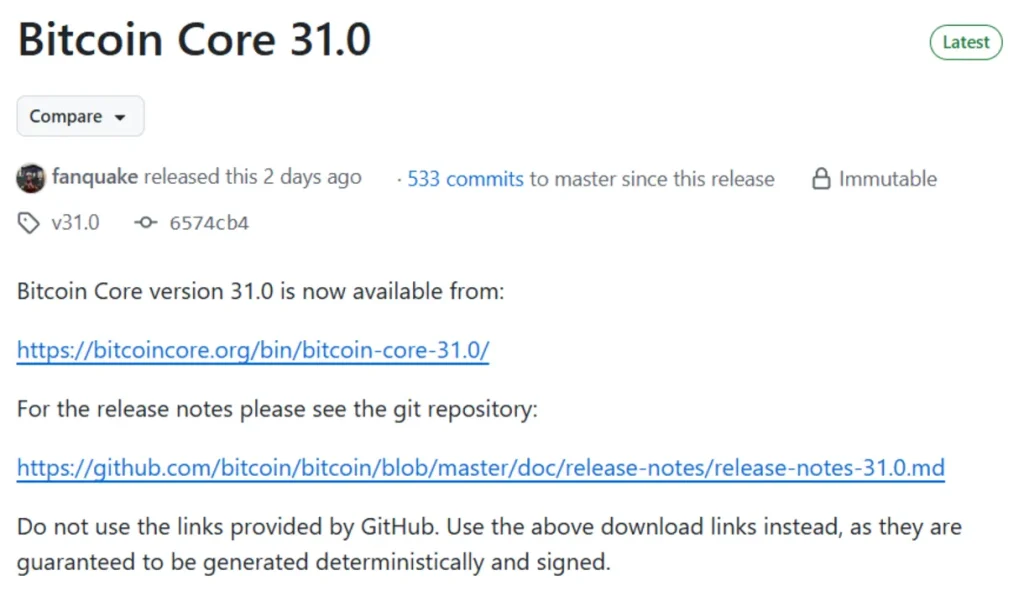
Task: Click the Latest release badge
Action: pos(965,42)
